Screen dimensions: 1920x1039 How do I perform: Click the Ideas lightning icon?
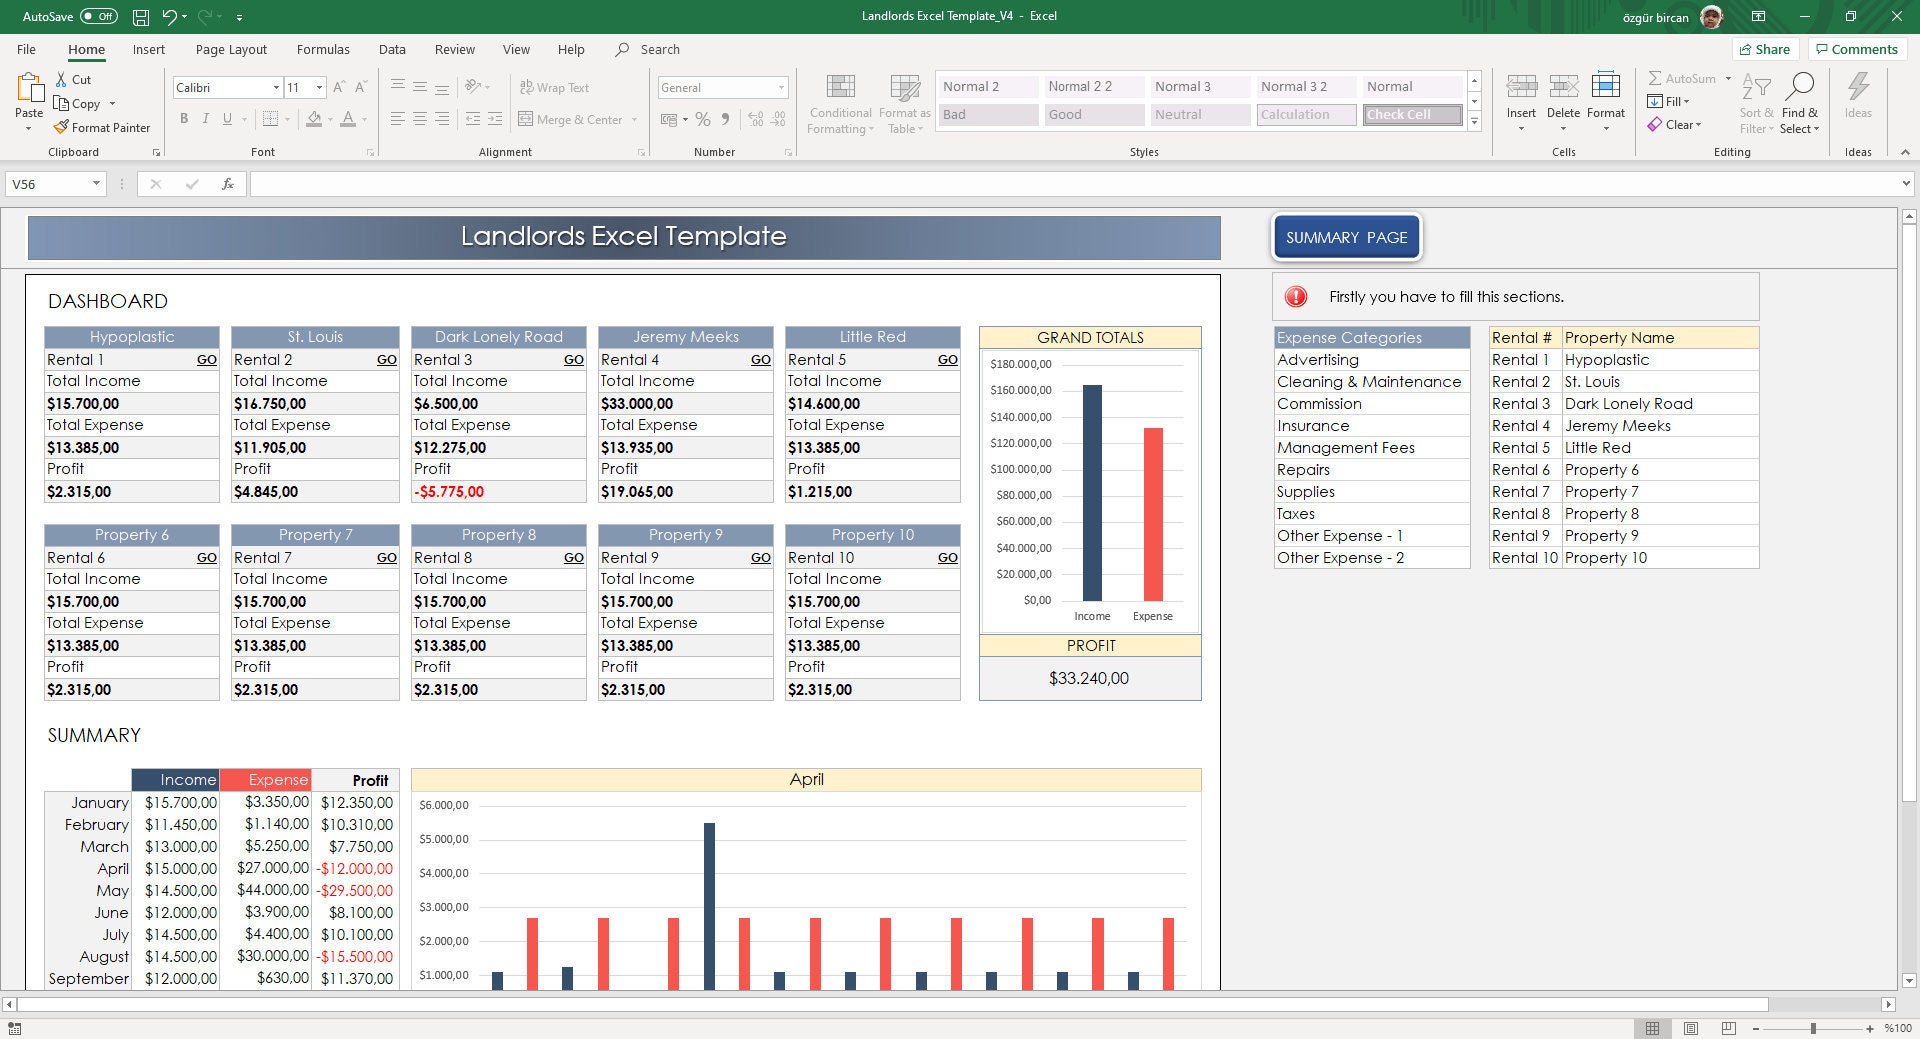coord(1858,88)
